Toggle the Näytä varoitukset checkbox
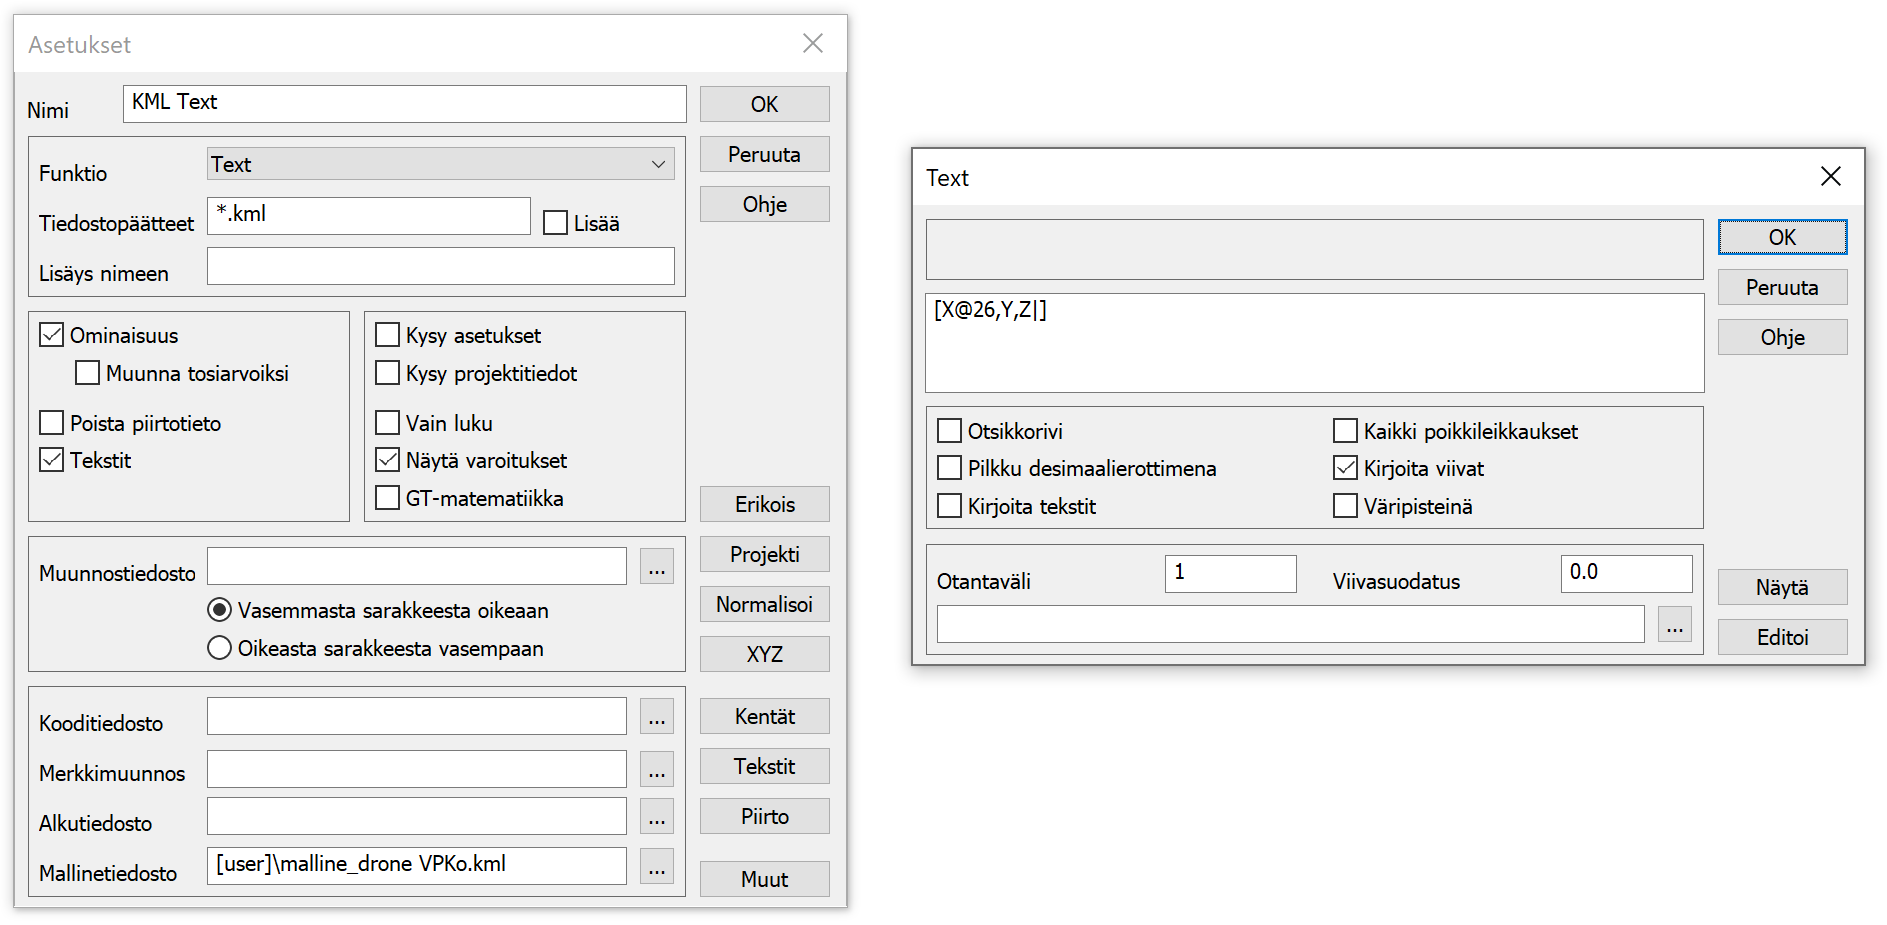The width and height of the screenshot is (1887, 925). (388, 460)
